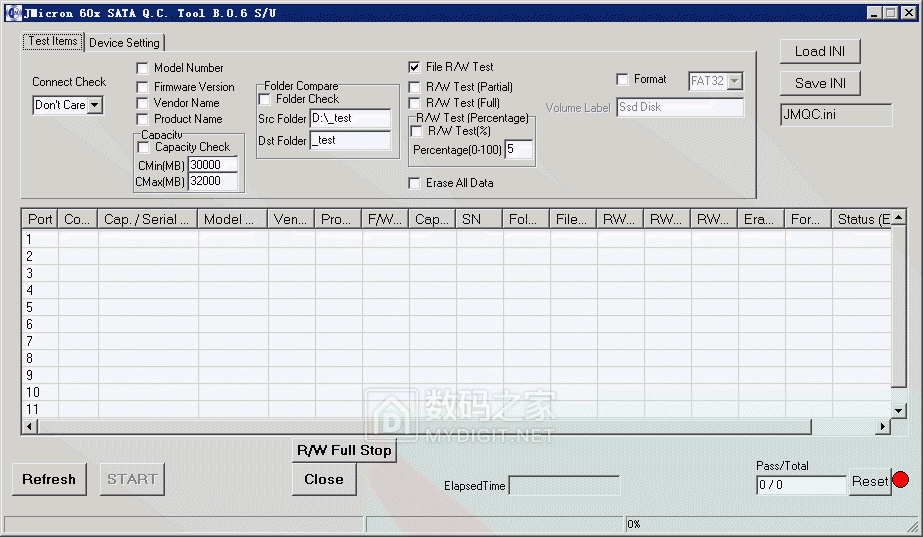This screenshot has width=923, height=537.
Task: Minimize the JMicron Q.C. Tool window
Action: 874,12
